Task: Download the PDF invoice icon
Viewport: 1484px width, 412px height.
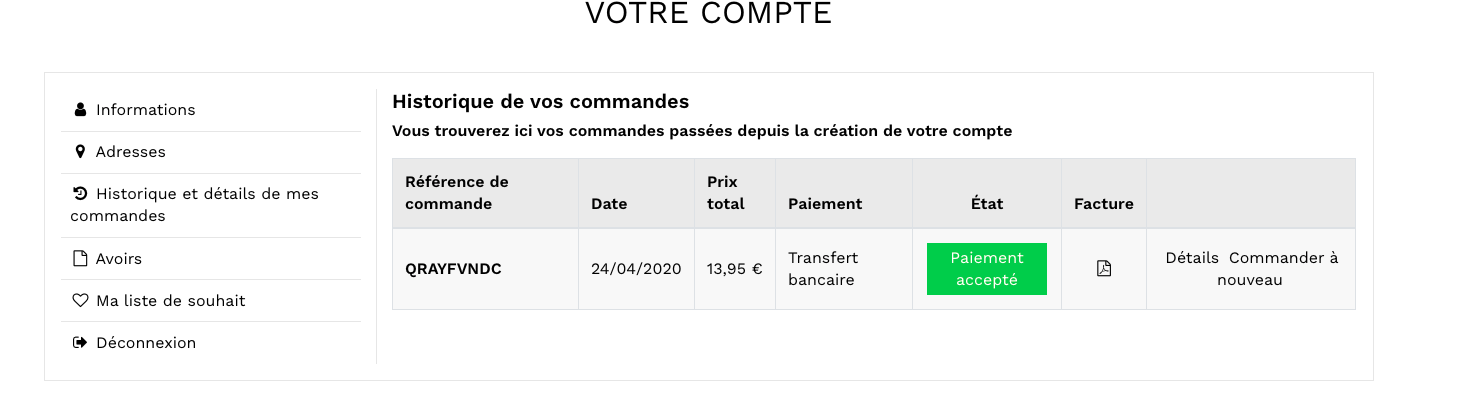Action: click(x=1104, y=268)
